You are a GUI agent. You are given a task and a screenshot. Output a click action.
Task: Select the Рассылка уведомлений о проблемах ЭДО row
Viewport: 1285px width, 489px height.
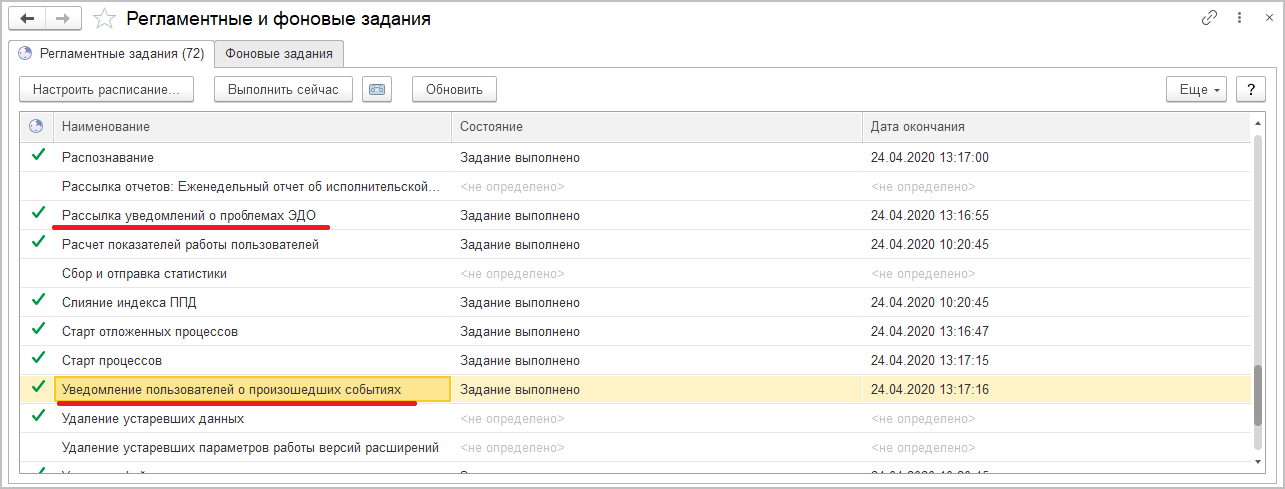189,215
